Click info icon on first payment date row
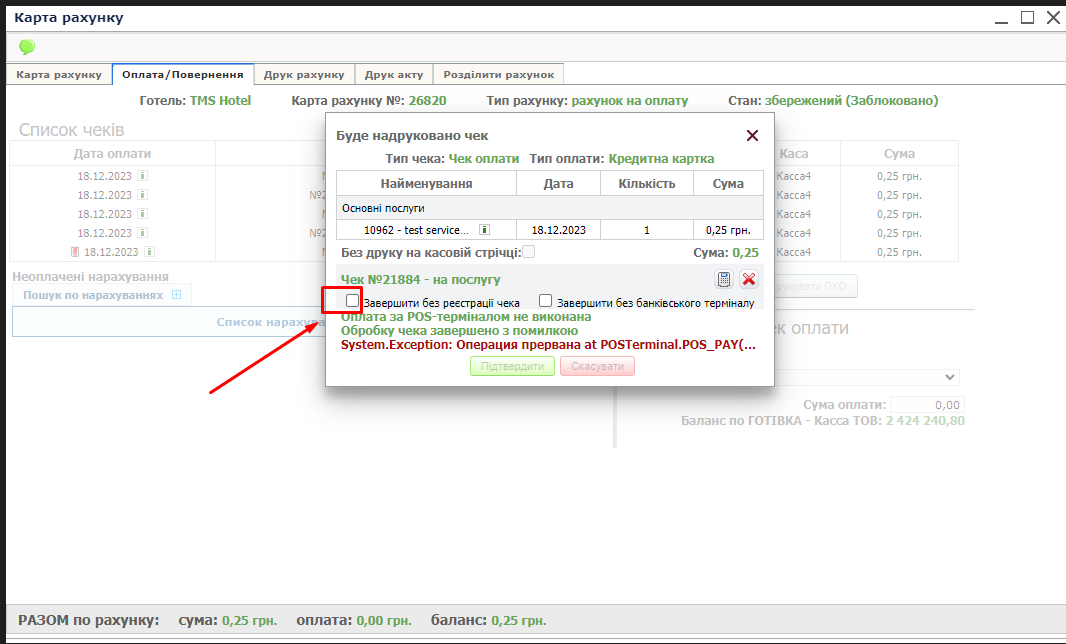Screen dimensions: 1066x644 click(x=142, y=176)
